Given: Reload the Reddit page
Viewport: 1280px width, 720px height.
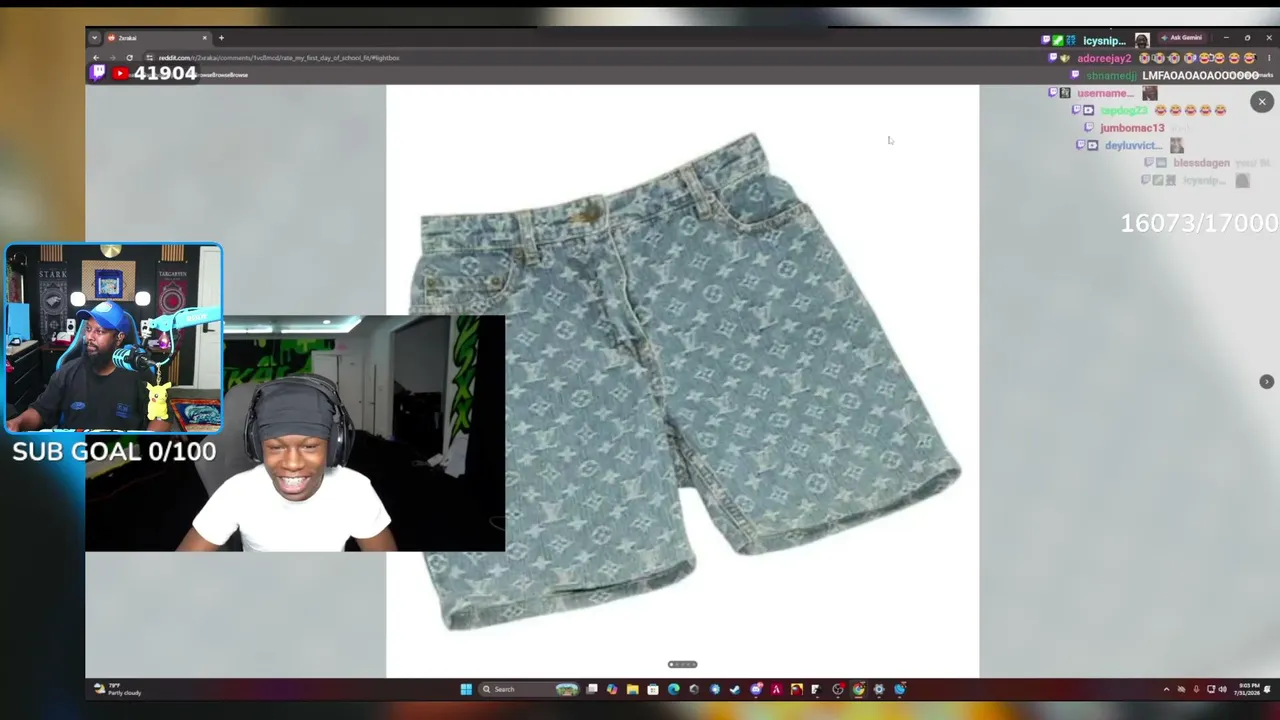Looking at the screenshot, I should coord(129,58).
